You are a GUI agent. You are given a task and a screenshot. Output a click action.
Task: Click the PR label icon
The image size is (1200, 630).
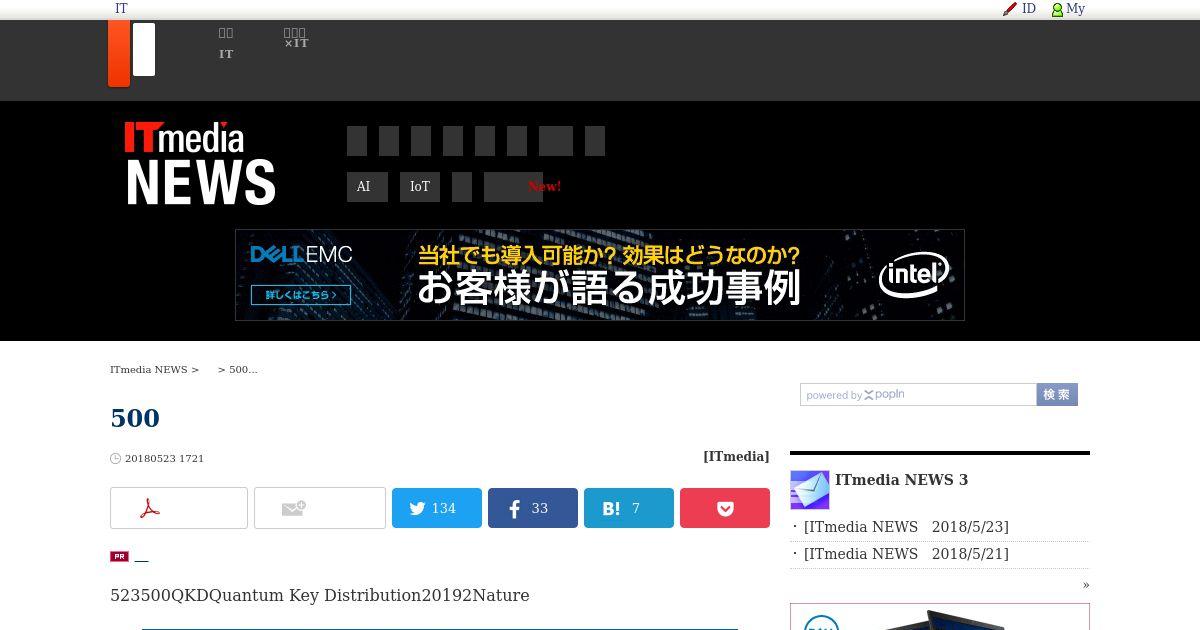tap(119, 556)
